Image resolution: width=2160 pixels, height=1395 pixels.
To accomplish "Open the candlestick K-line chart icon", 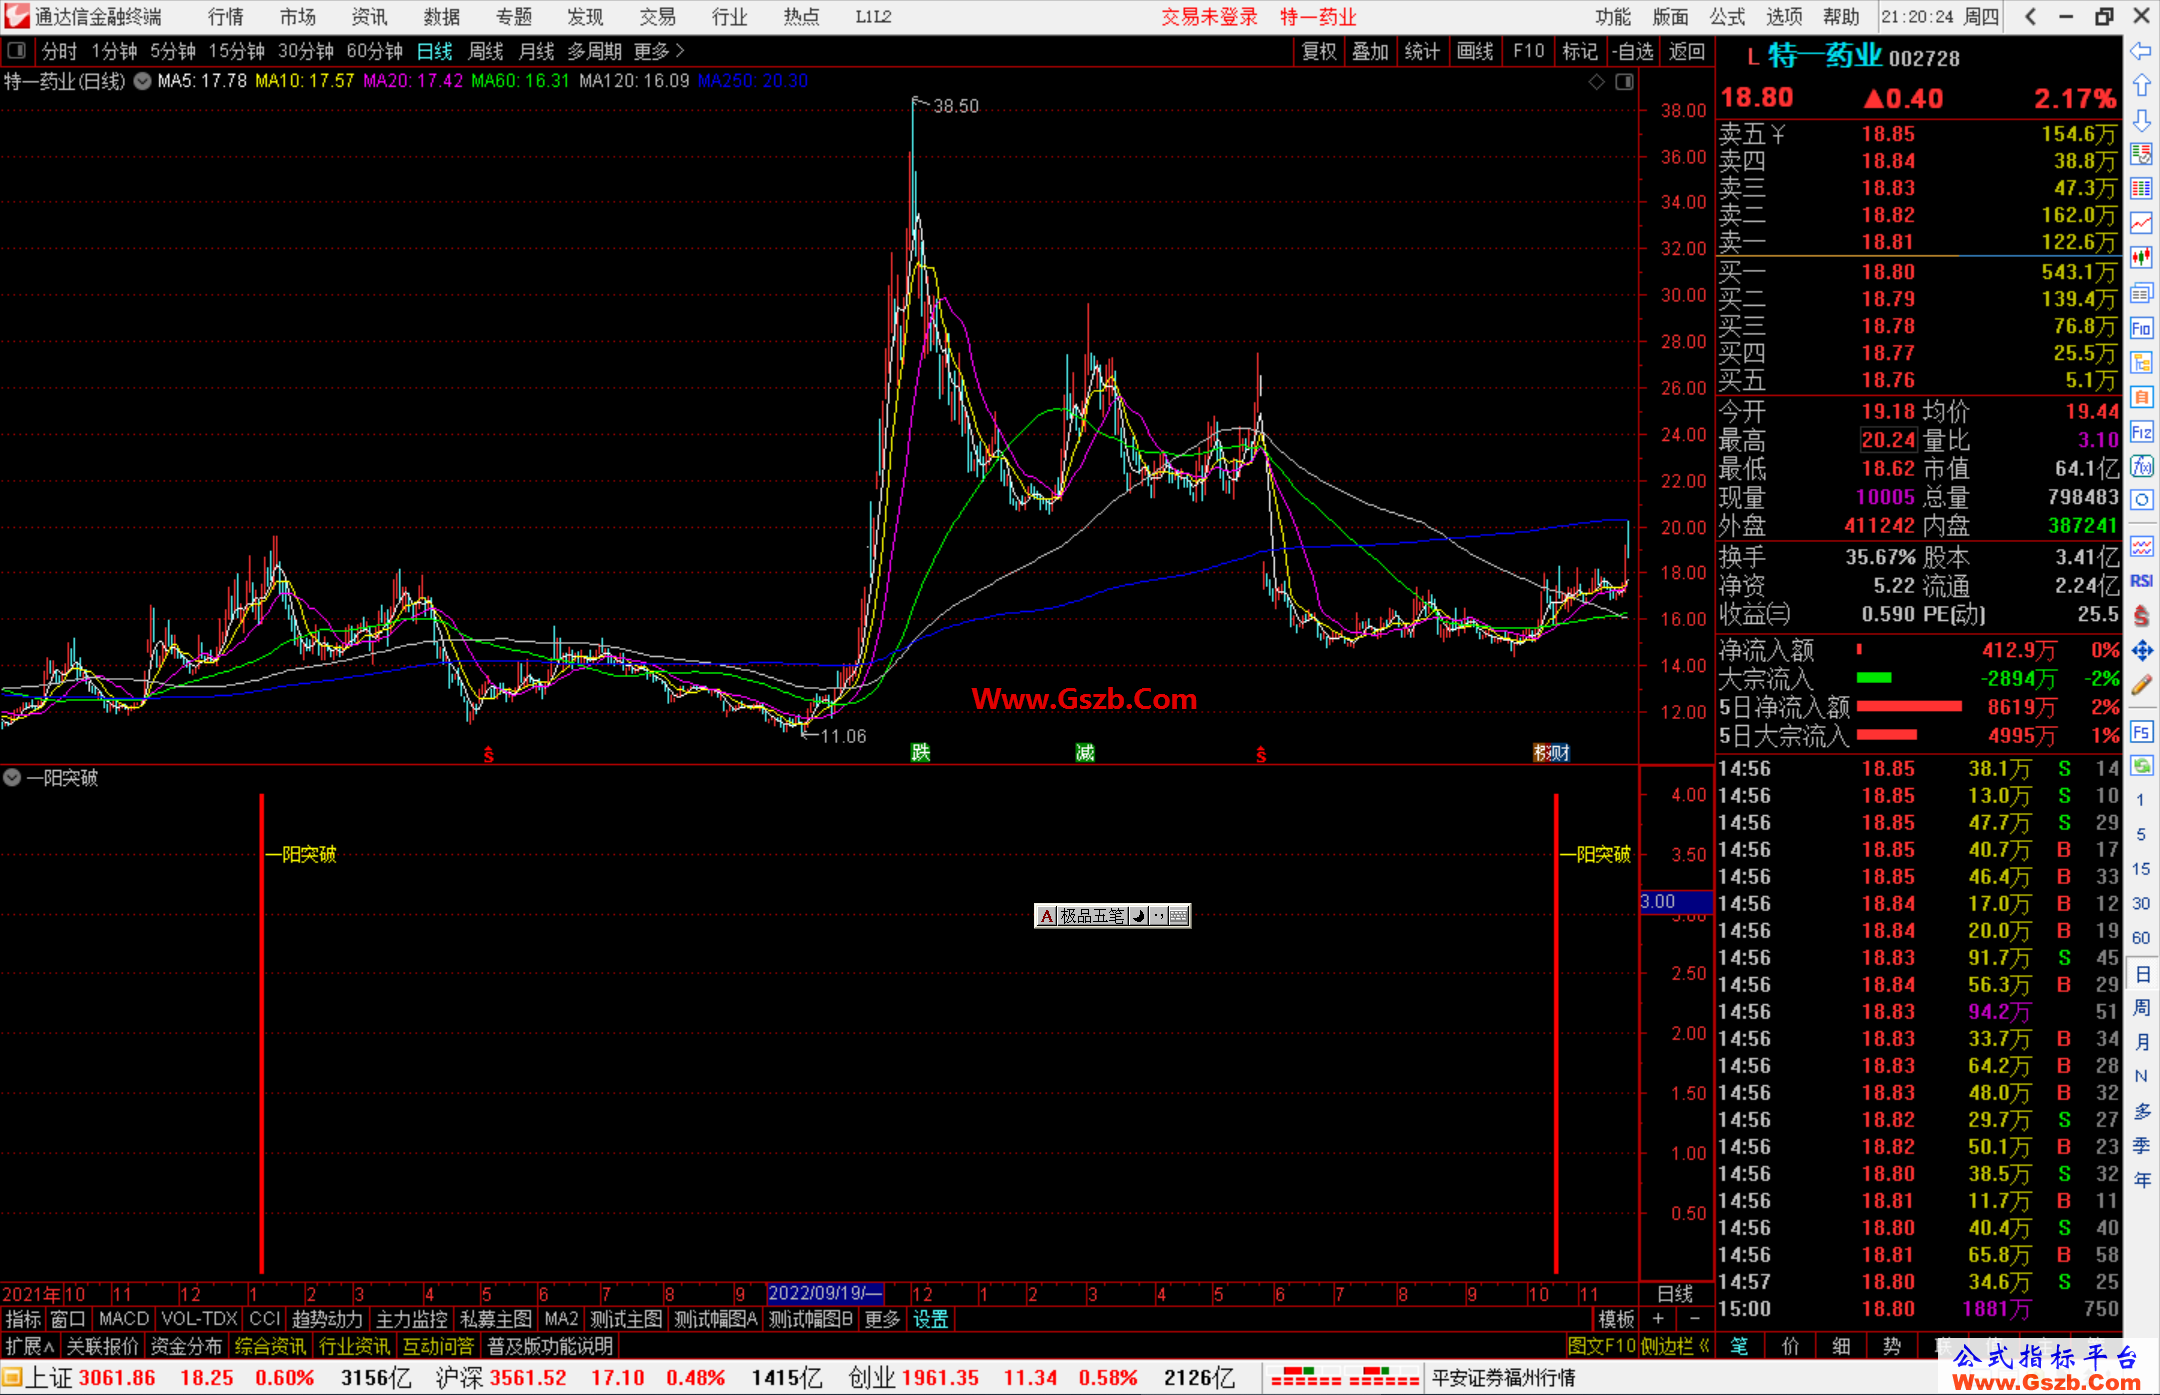I will click(2141, 258).
